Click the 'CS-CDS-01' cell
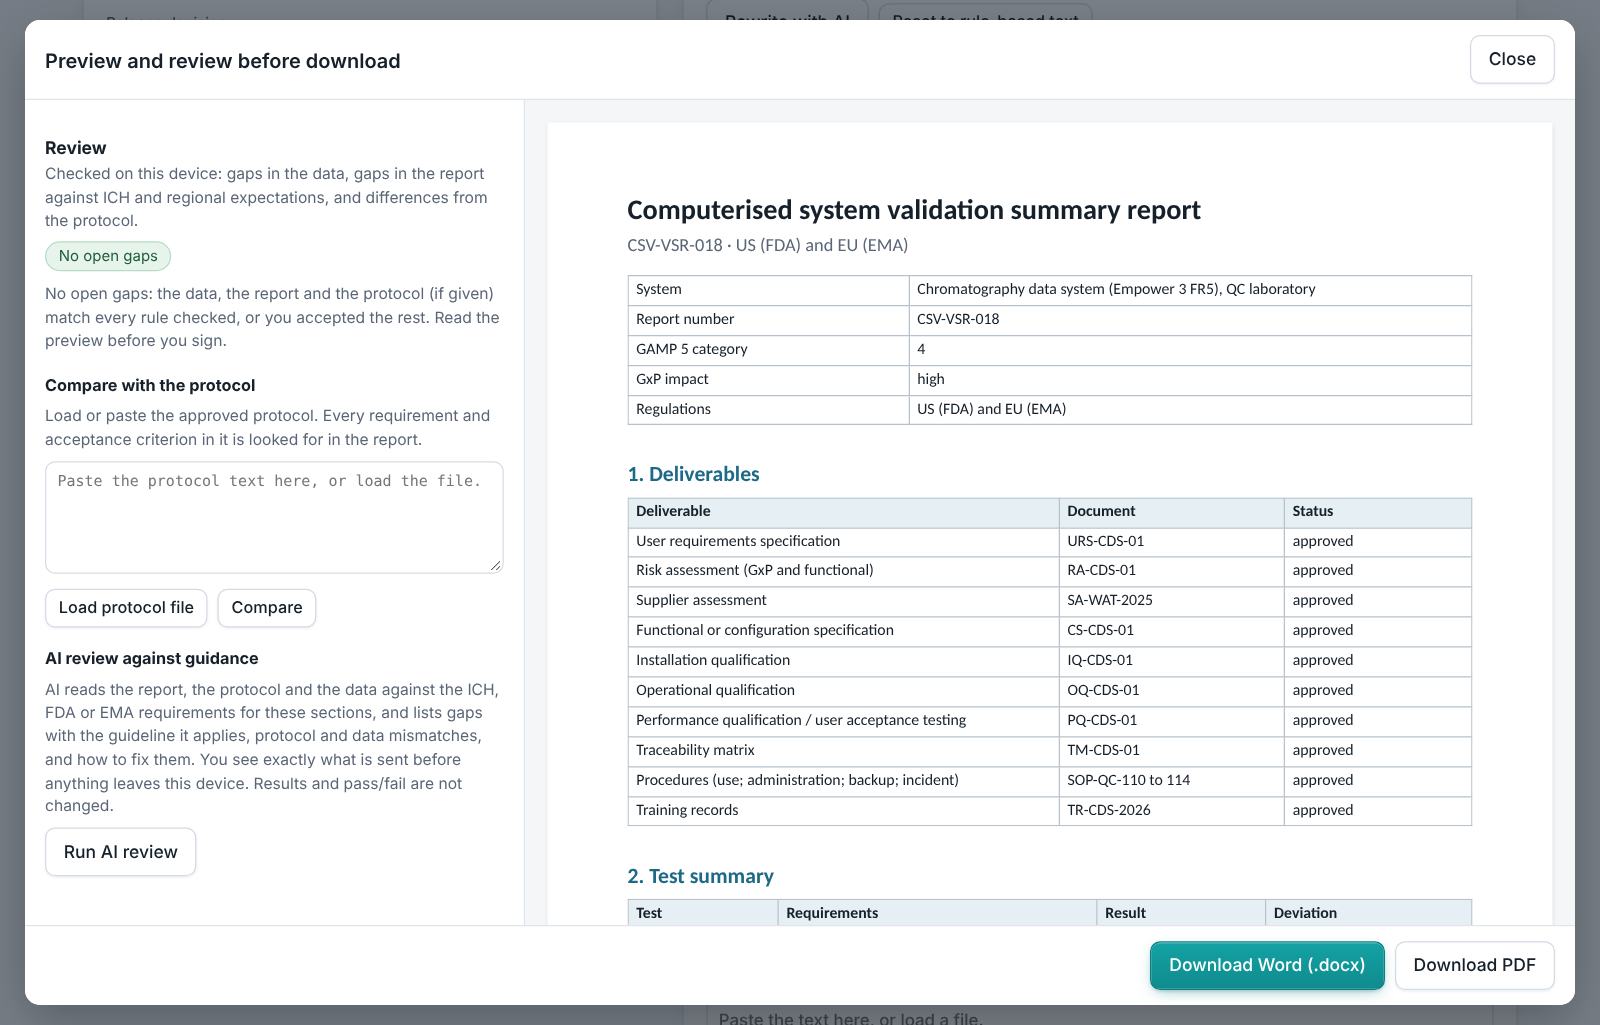1600x1025 pixels. click(1171, 630)
